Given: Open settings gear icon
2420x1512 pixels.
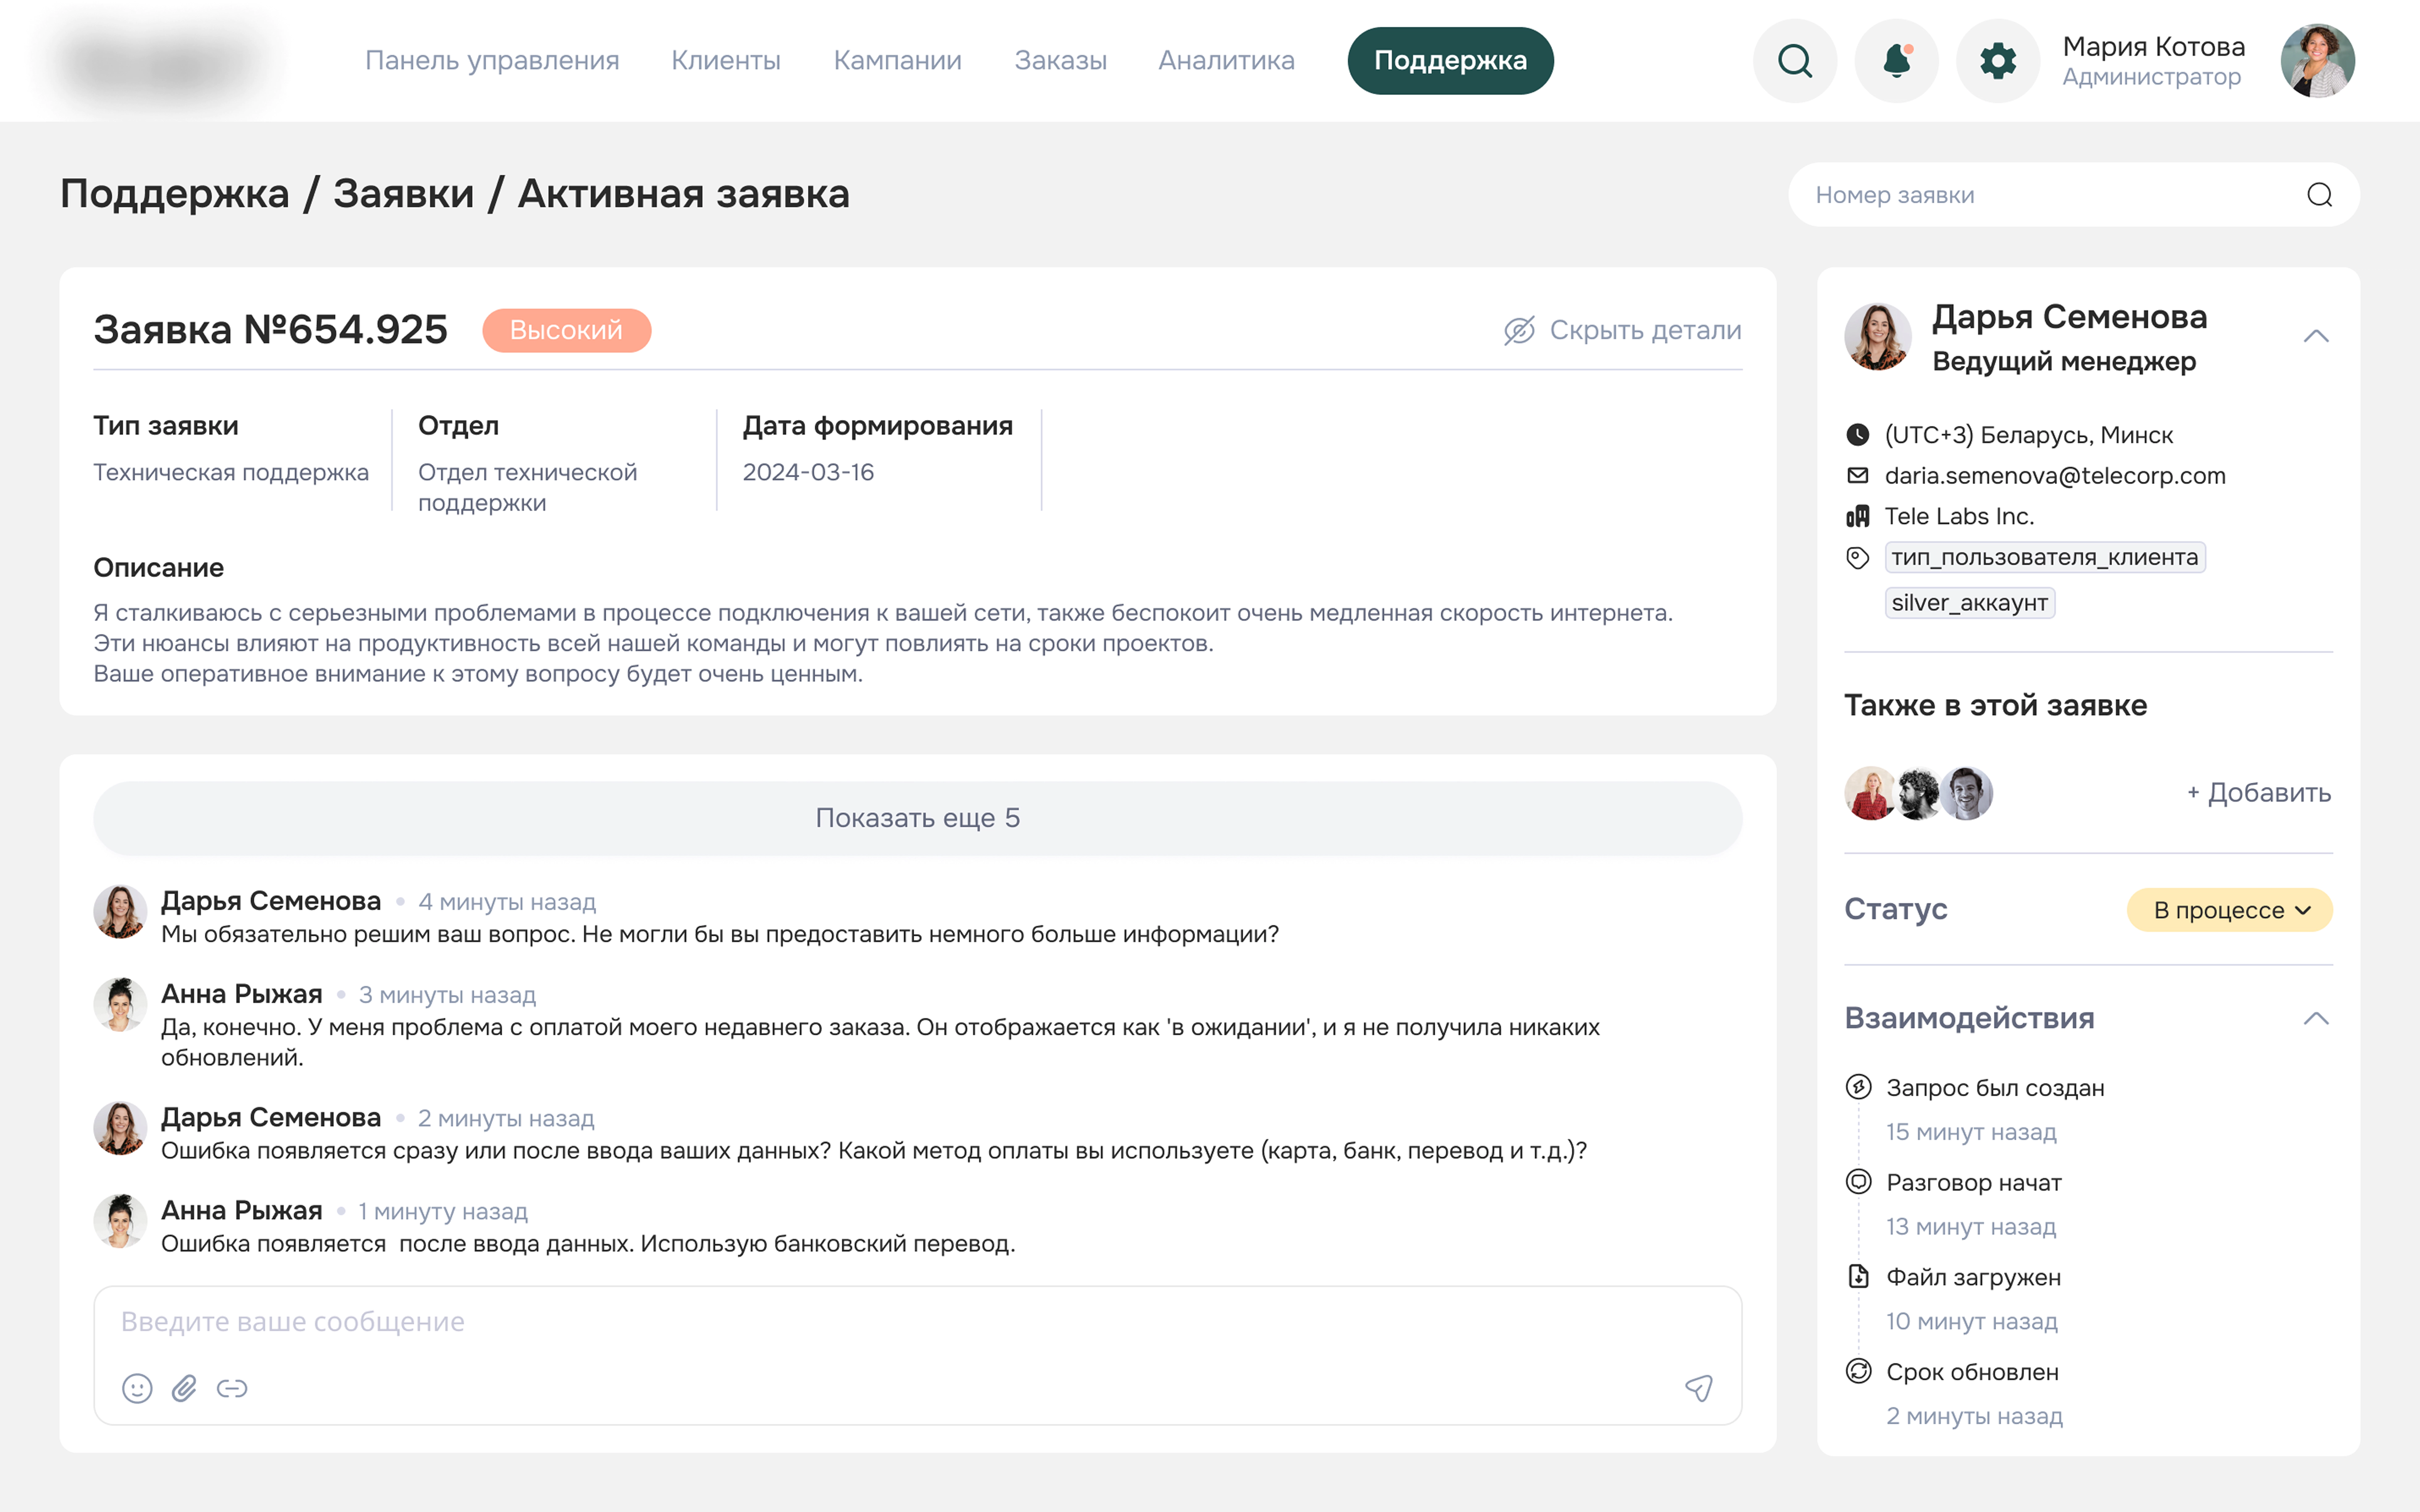Looking at the screenshot, I should click(x=1997, y=61).
